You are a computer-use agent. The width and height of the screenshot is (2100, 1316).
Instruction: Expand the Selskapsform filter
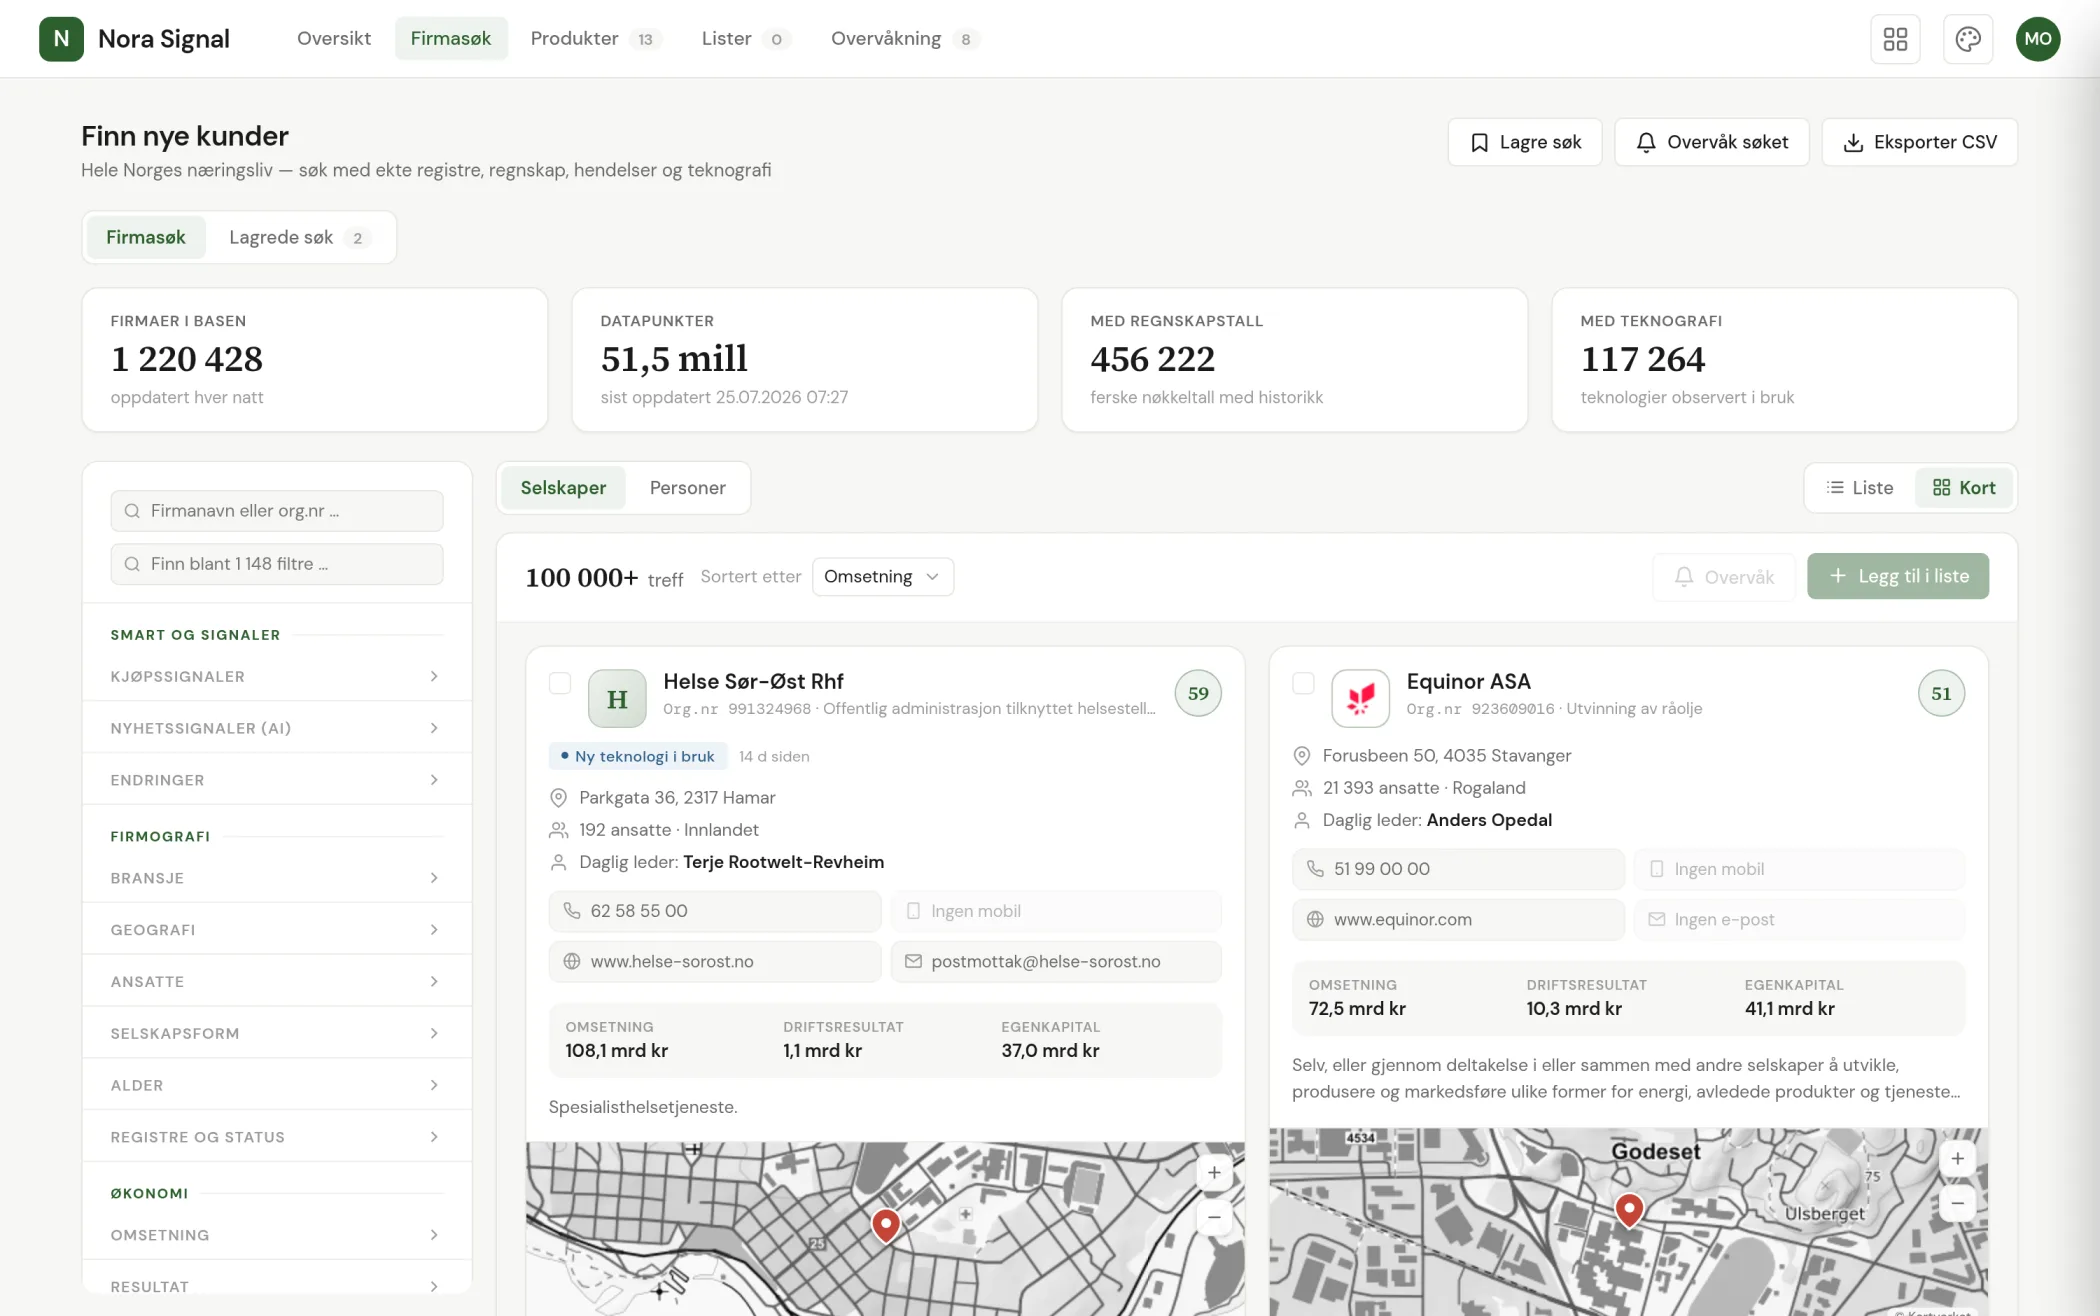pyautogui.click(x=277, y=1034)
